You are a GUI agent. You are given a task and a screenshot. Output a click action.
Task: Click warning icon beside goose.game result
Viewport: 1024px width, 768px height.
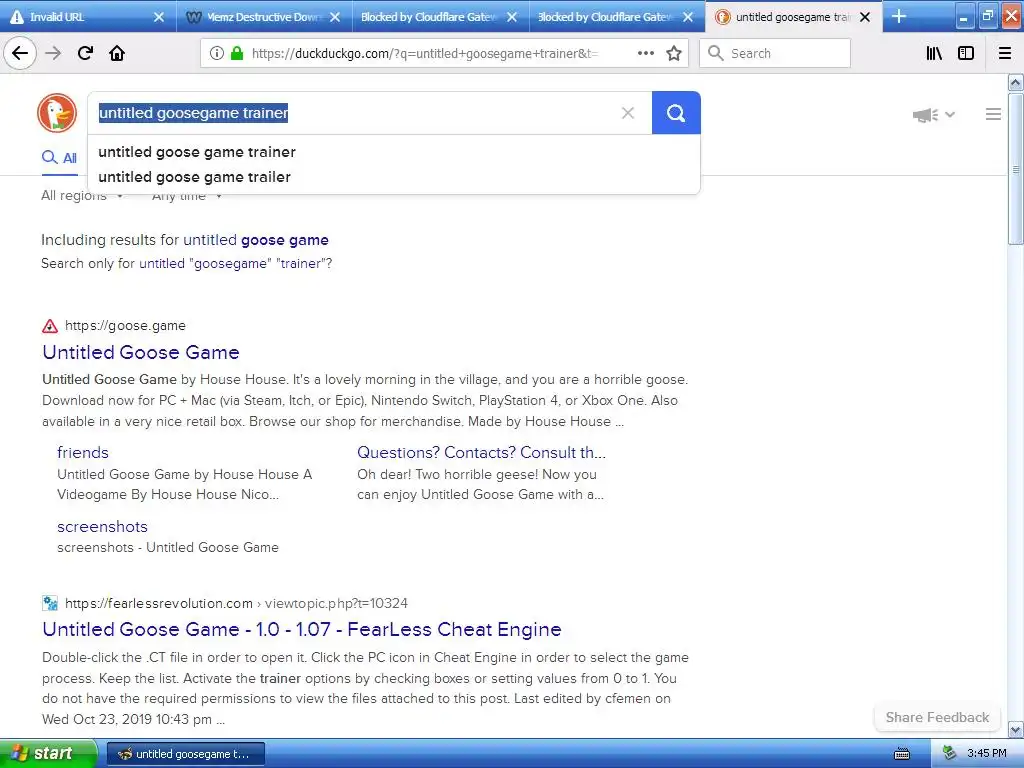click(x=50, y=326)
